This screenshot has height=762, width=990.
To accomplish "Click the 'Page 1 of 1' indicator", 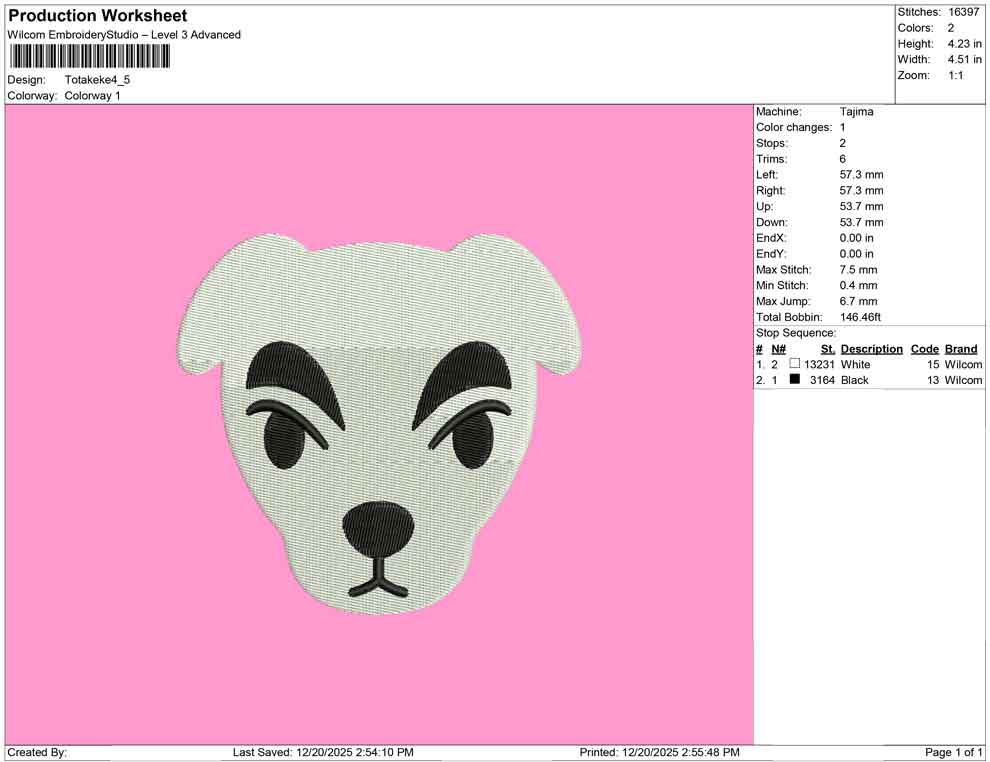I will (954, 752).
